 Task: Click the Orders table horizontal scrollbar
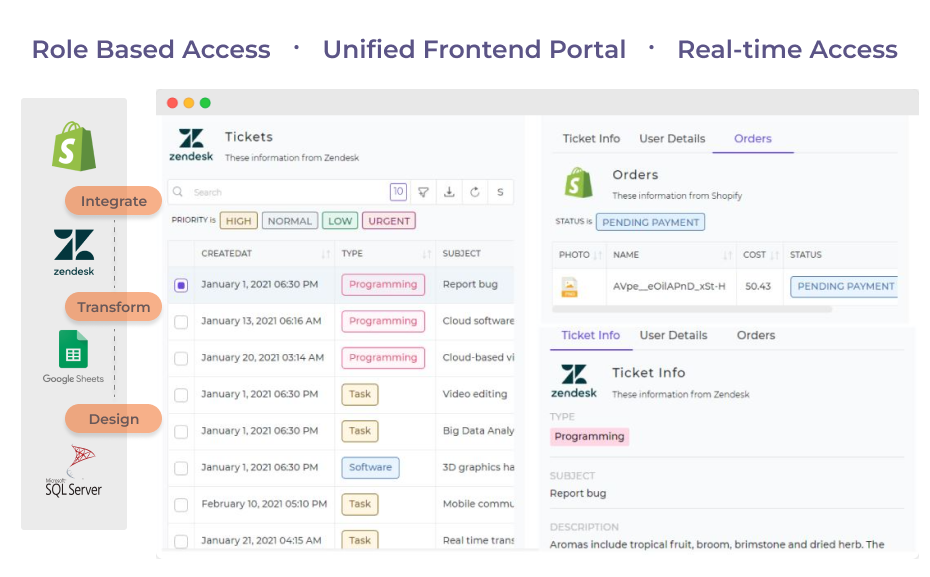click(692, 309)
